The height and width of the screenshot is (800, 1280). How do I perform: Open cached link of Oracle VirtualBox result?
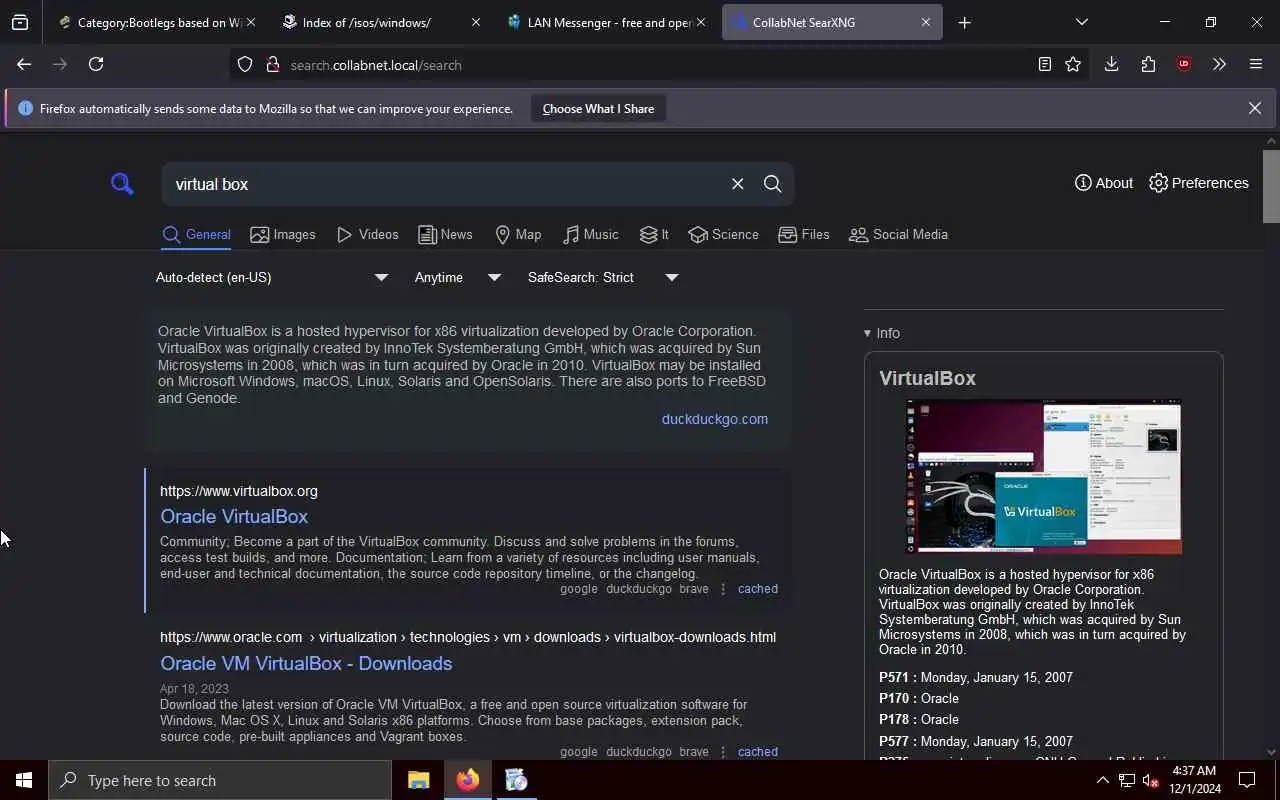point(757,589)
